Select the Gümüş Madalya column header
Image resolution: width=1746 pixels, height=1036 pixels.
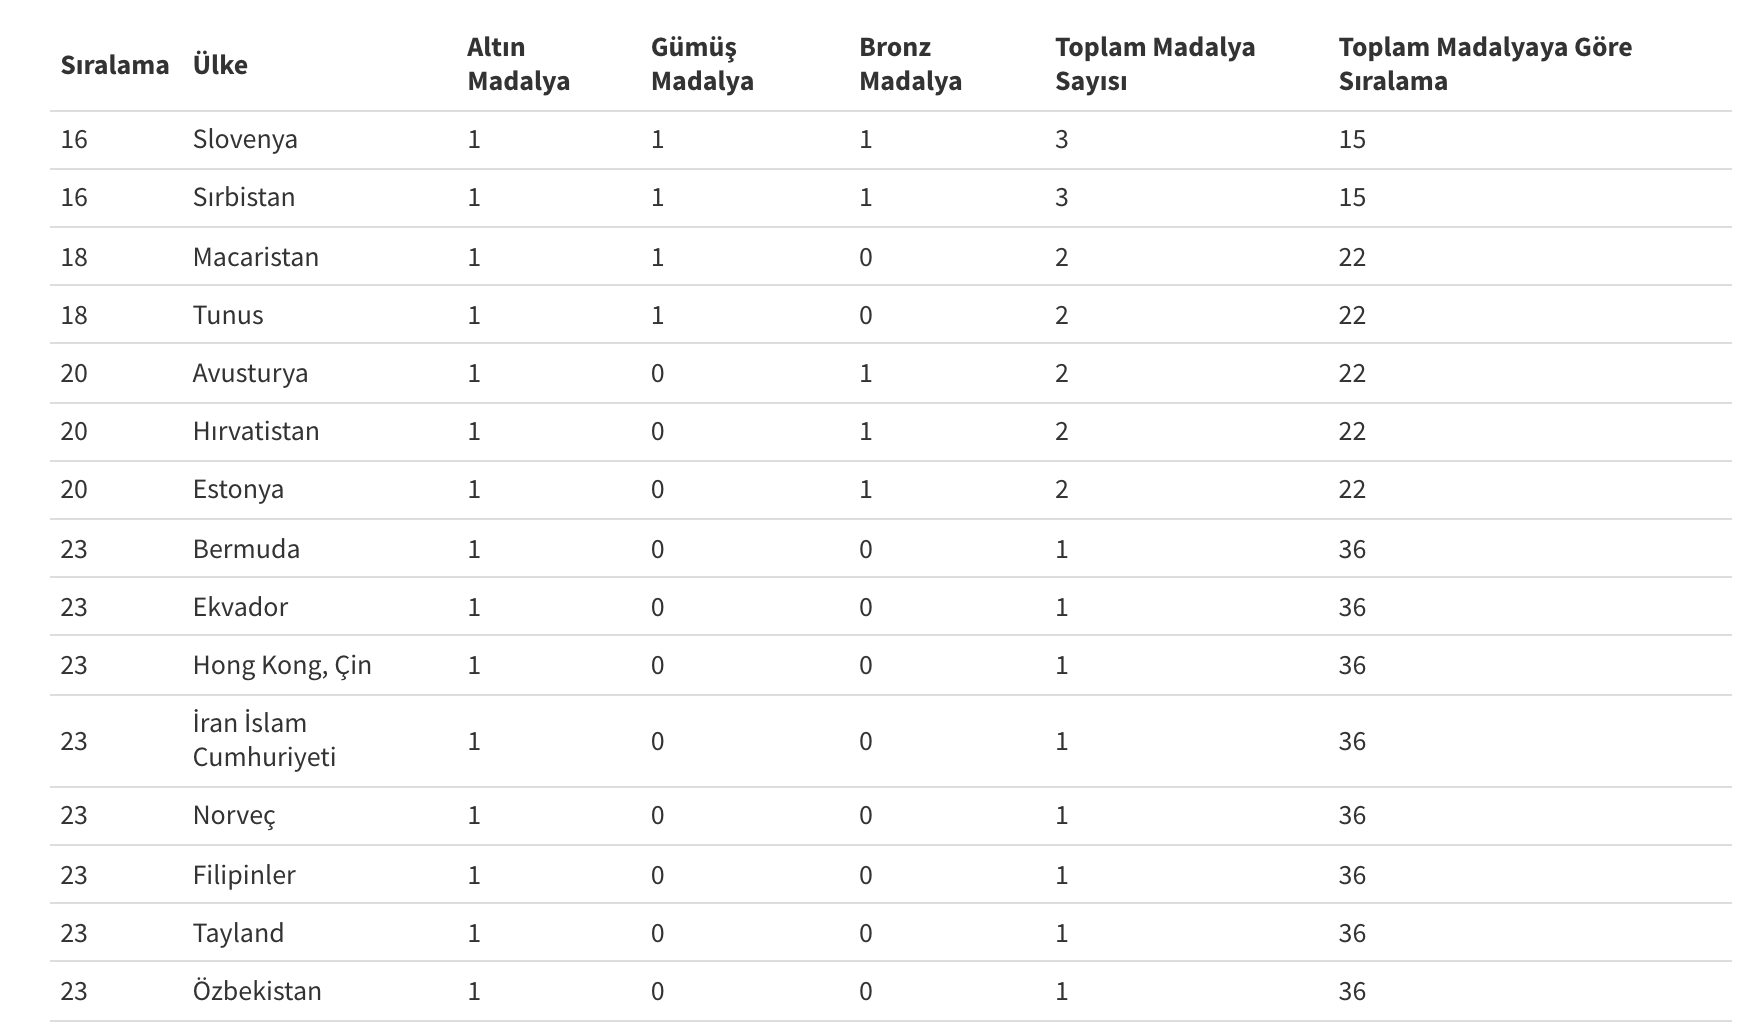click(702, 64)
